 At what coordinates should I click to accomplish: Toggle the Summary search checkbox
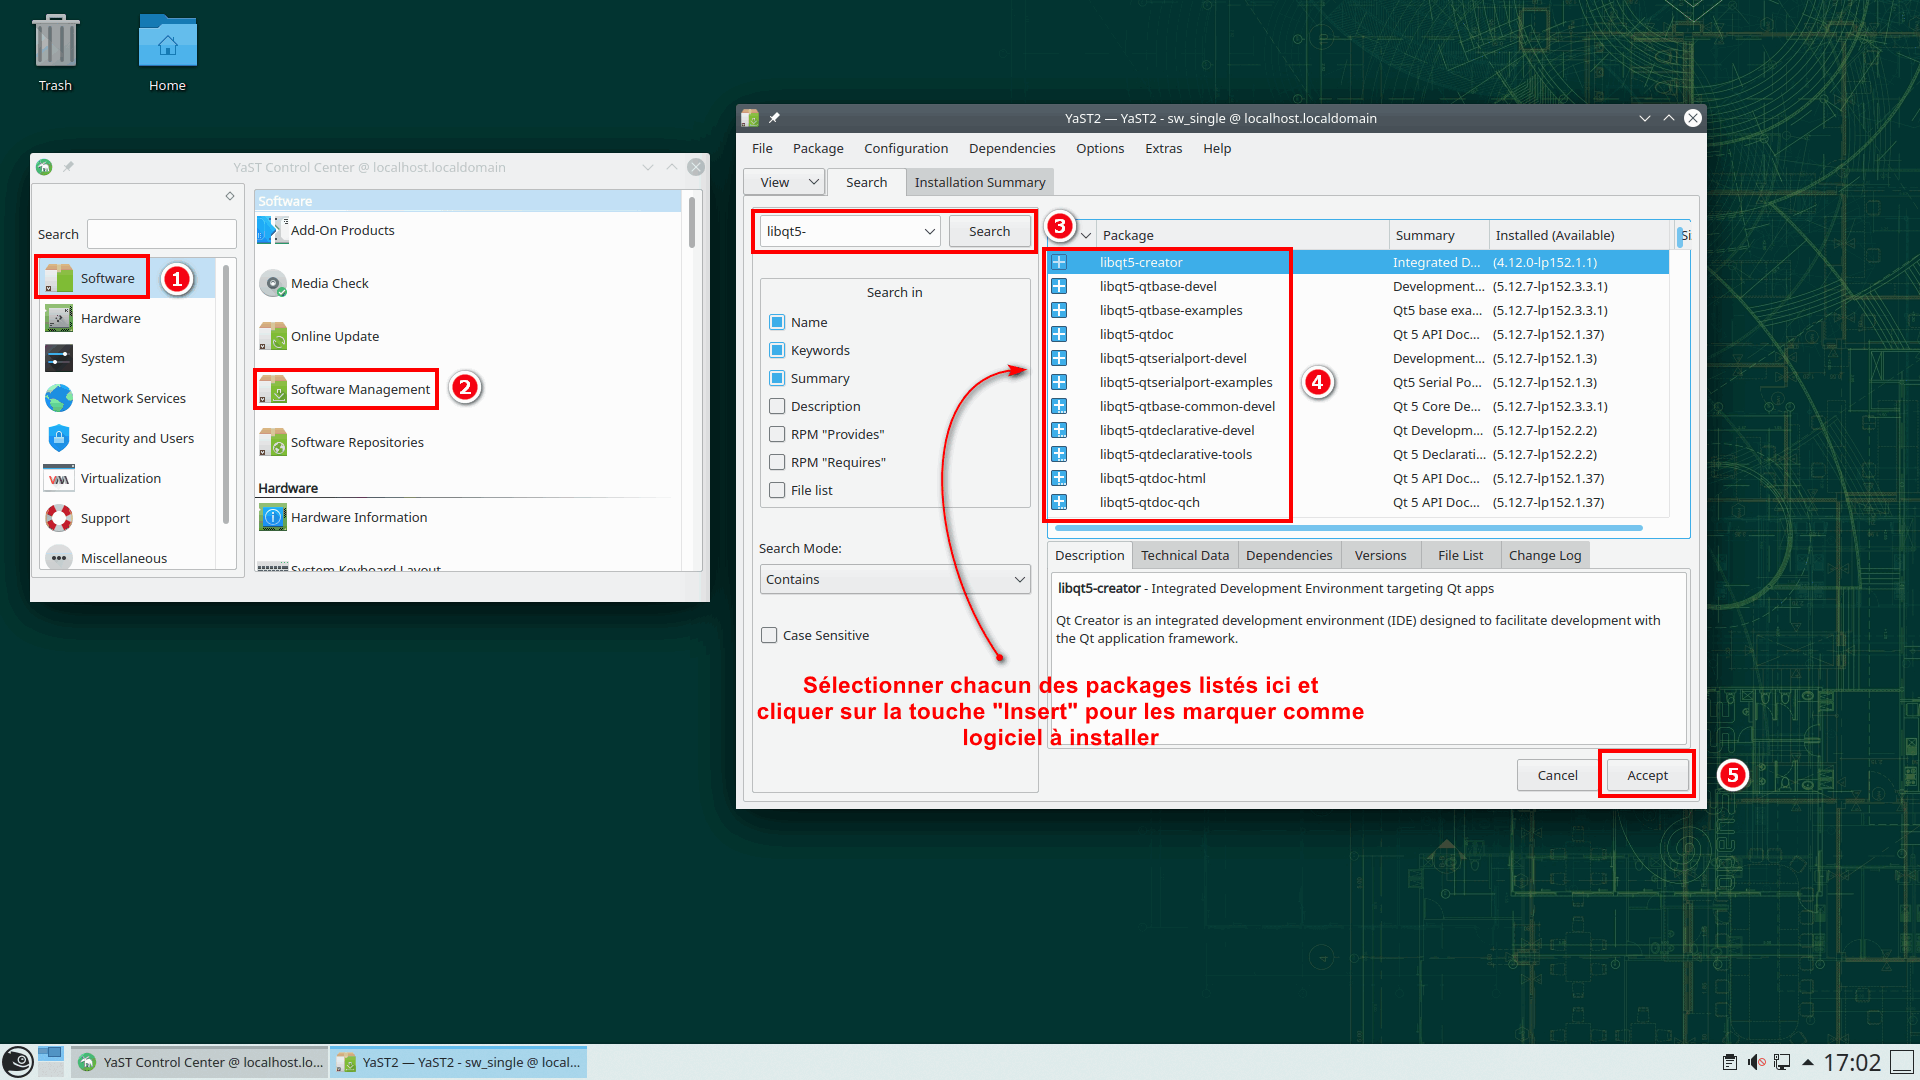click(777, 378)
